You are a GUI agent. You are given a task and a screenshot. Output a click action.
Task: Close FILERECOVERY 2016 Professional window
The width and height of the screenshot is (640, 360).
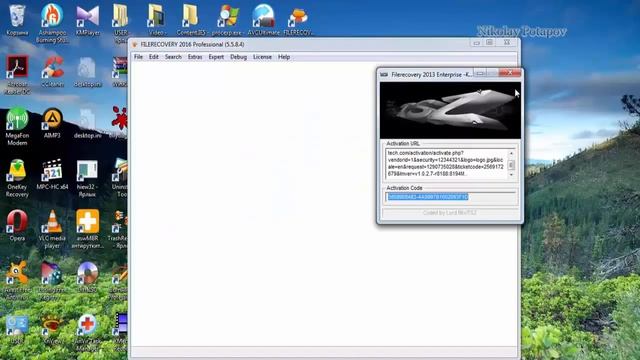click(507, 42)
